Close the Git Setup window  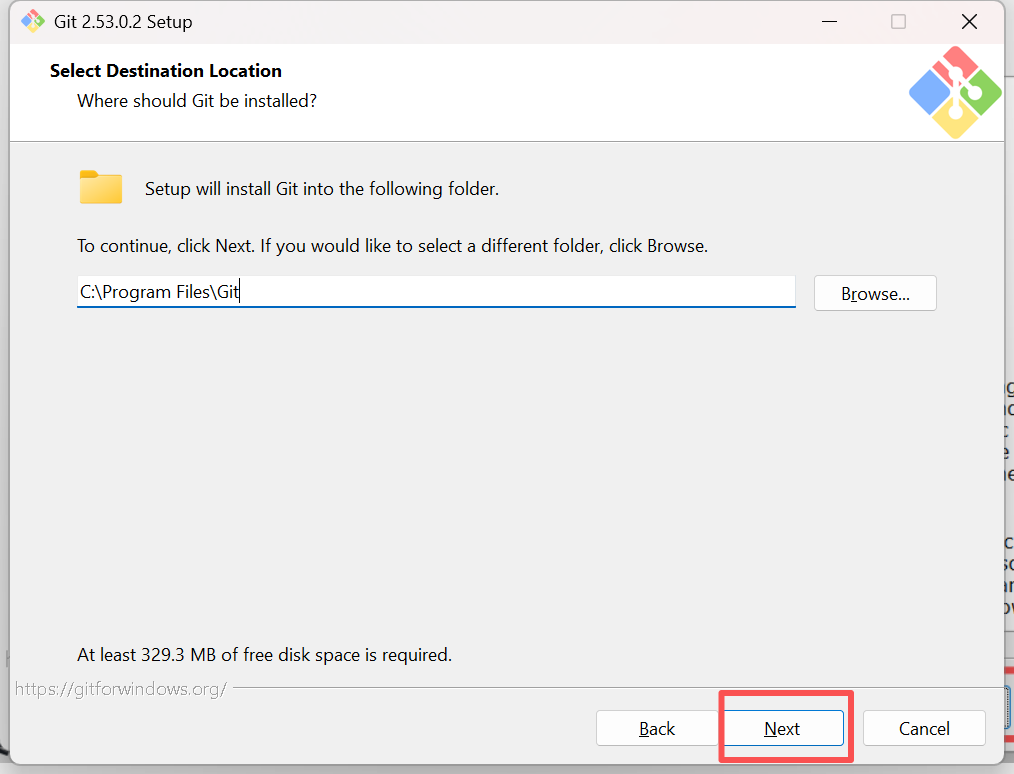point(969,21)
